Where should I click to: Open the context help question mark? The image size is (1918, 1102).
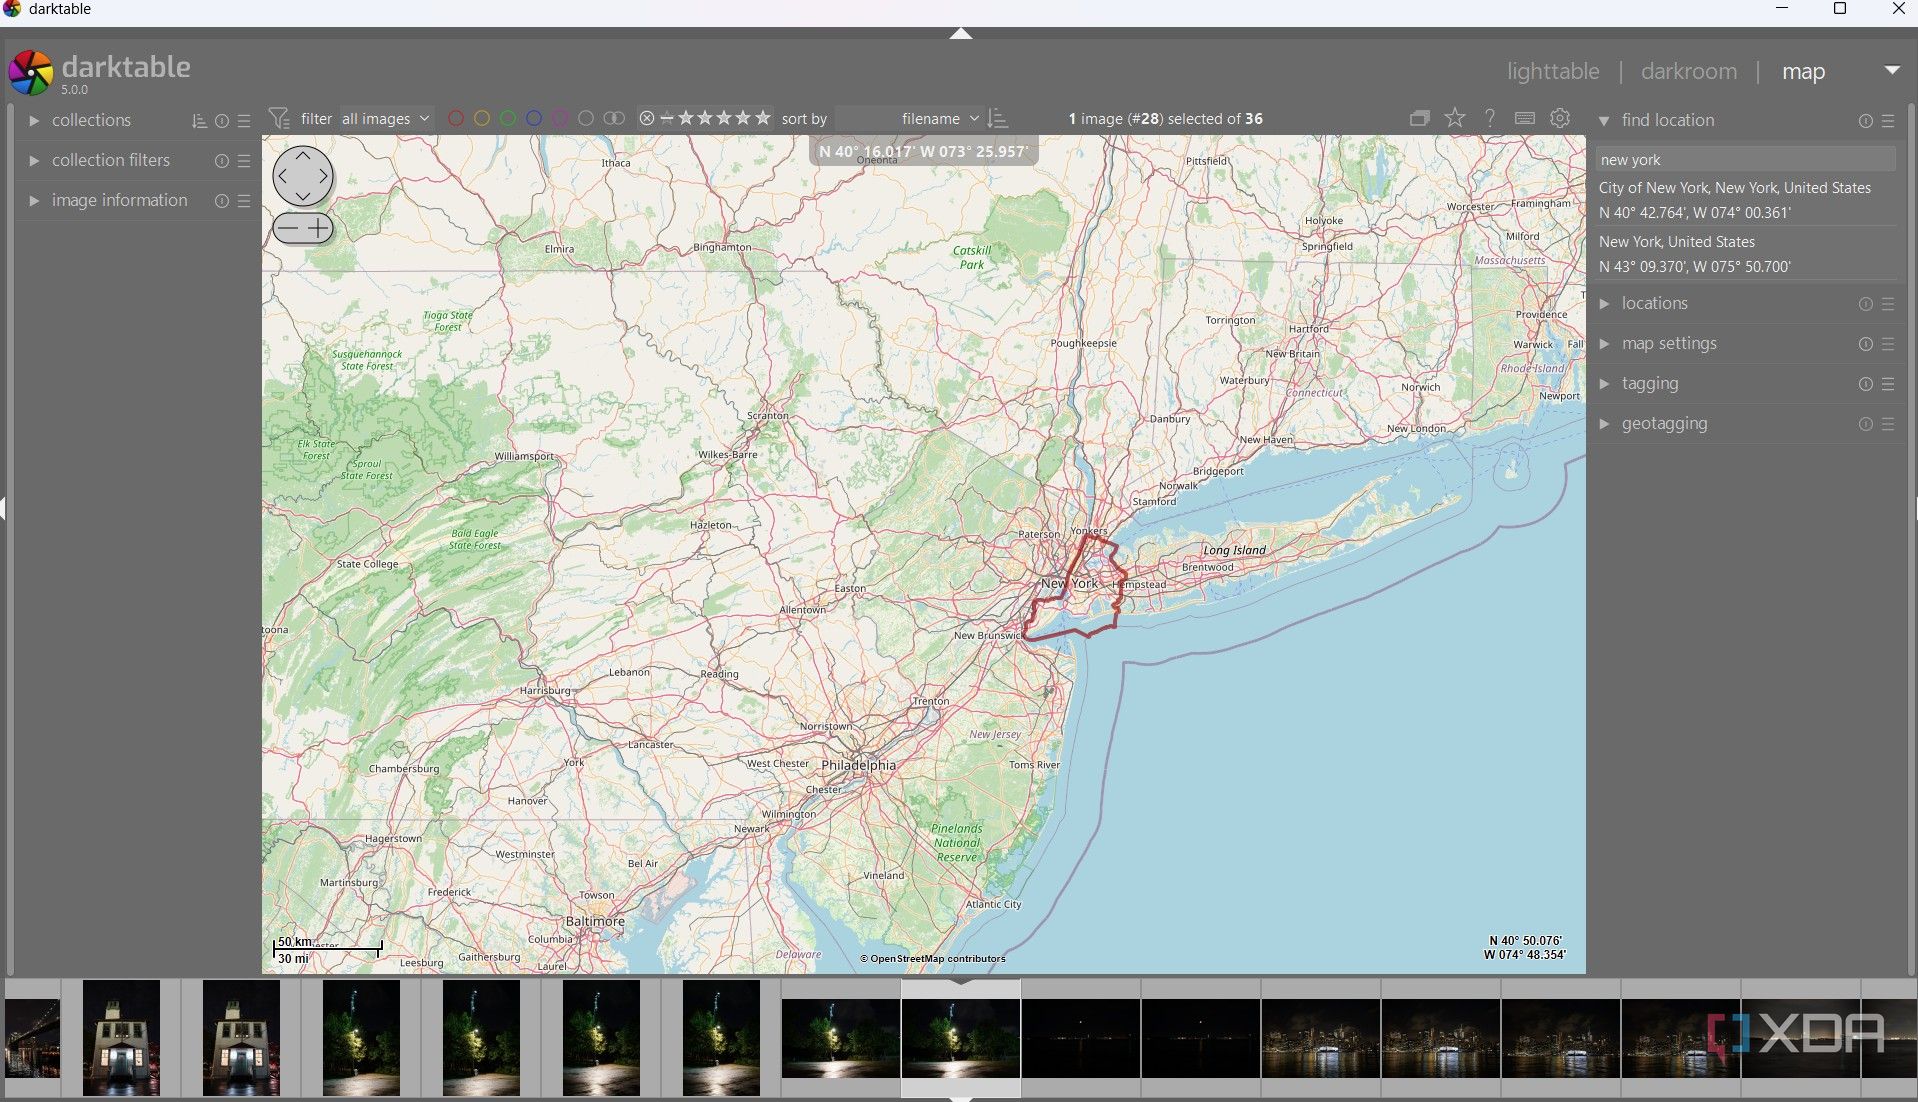coord(1490,119)
